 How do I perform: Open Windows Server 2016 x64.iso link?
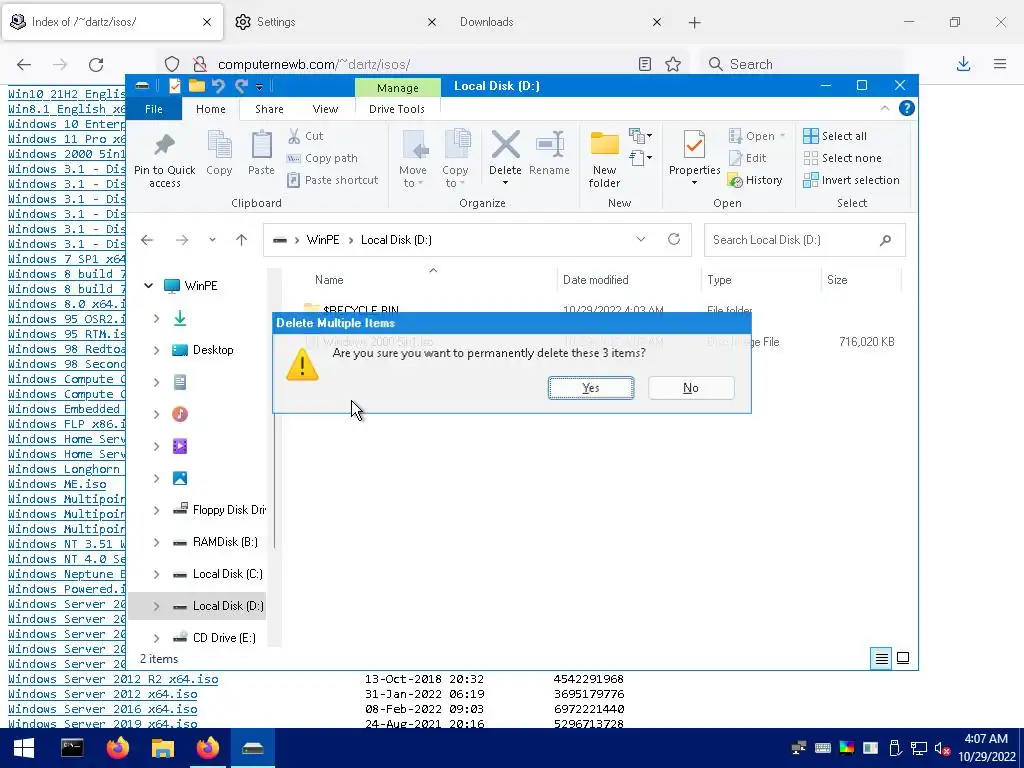(103, 709)
